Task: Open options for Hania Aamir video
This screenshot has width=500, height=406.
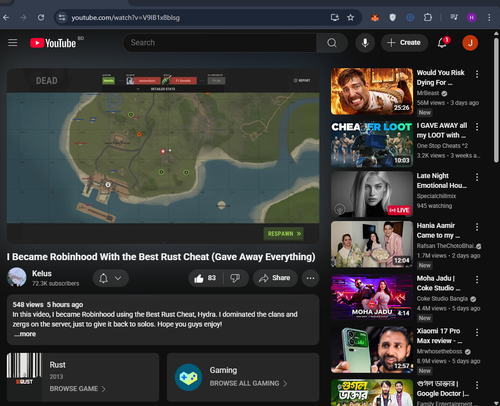Action: point(477,227)
